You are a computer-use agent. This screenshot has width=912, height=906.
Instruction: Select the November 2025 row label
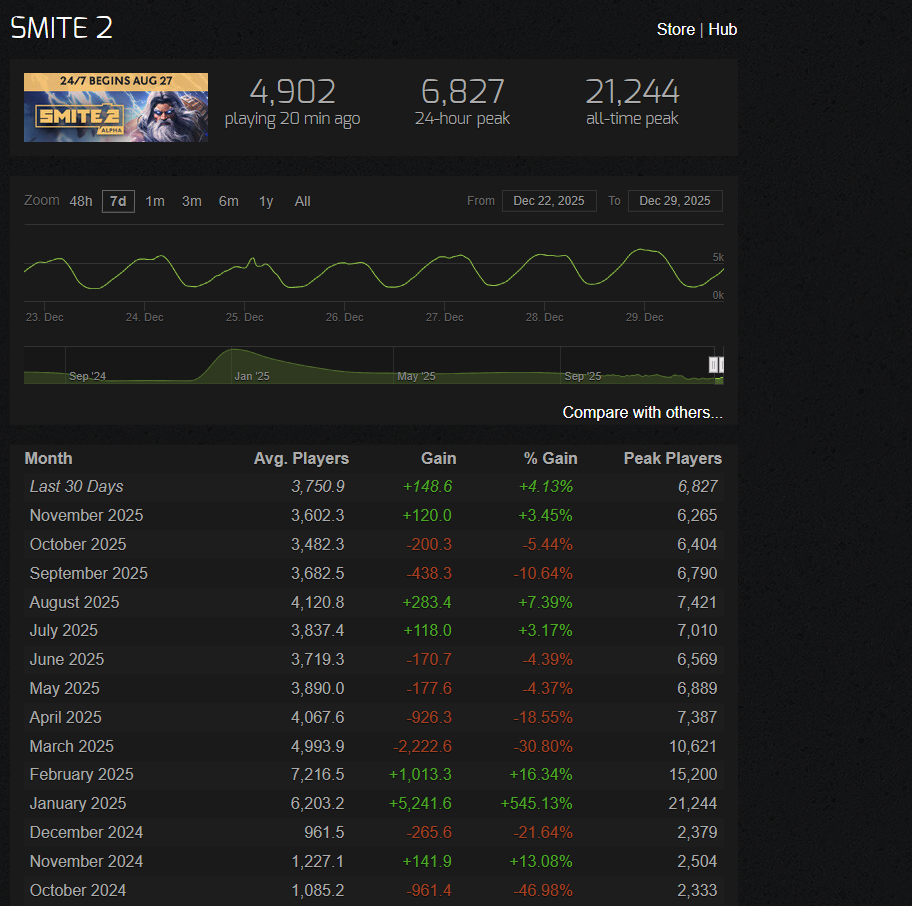click(x=86, y=515)
